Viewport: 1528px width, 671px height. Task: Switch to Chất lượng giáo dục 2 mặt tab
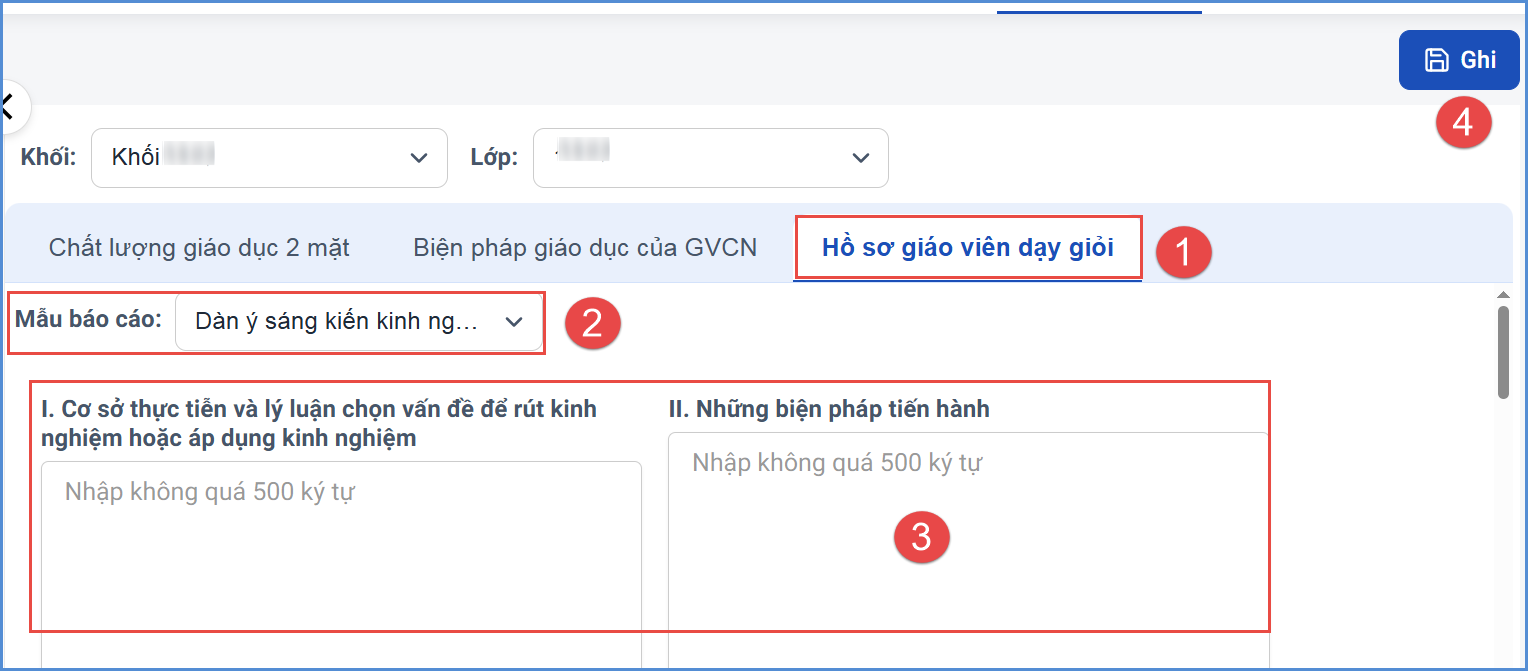tap(199, 248)
